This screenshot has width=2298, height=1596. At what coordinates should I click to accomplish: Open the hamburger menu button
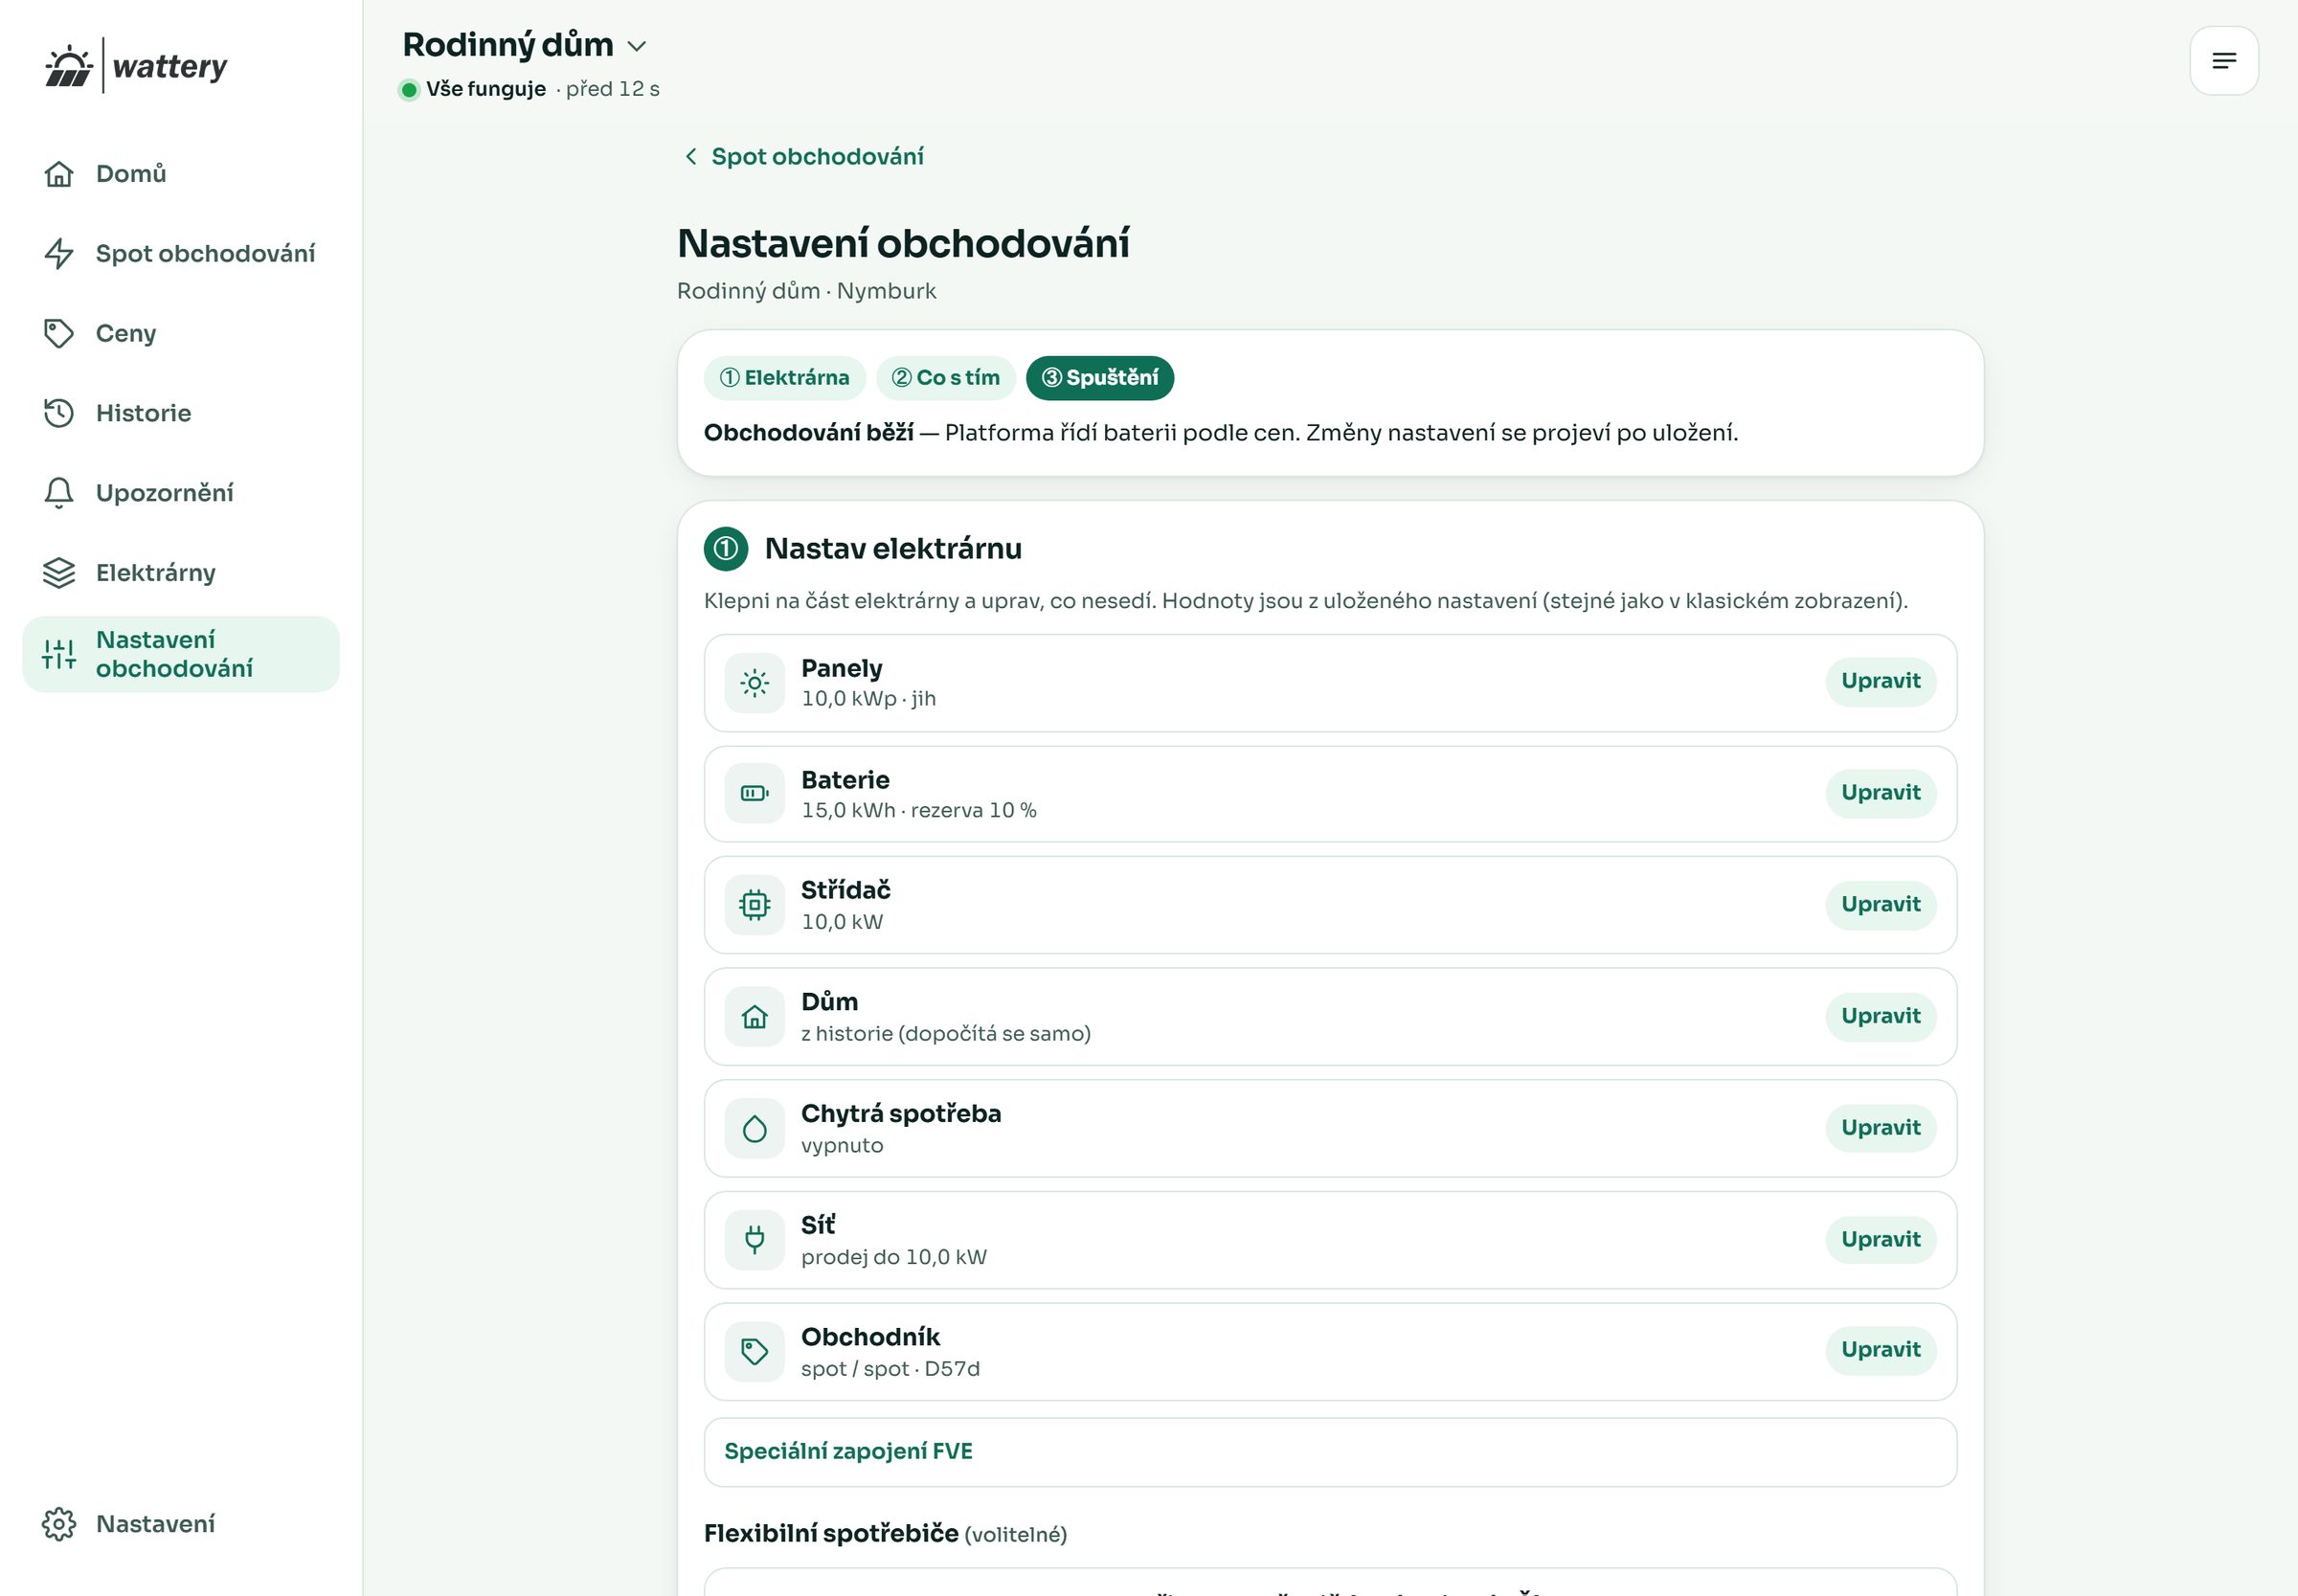pyautogui.click(x=2224, y=61)
